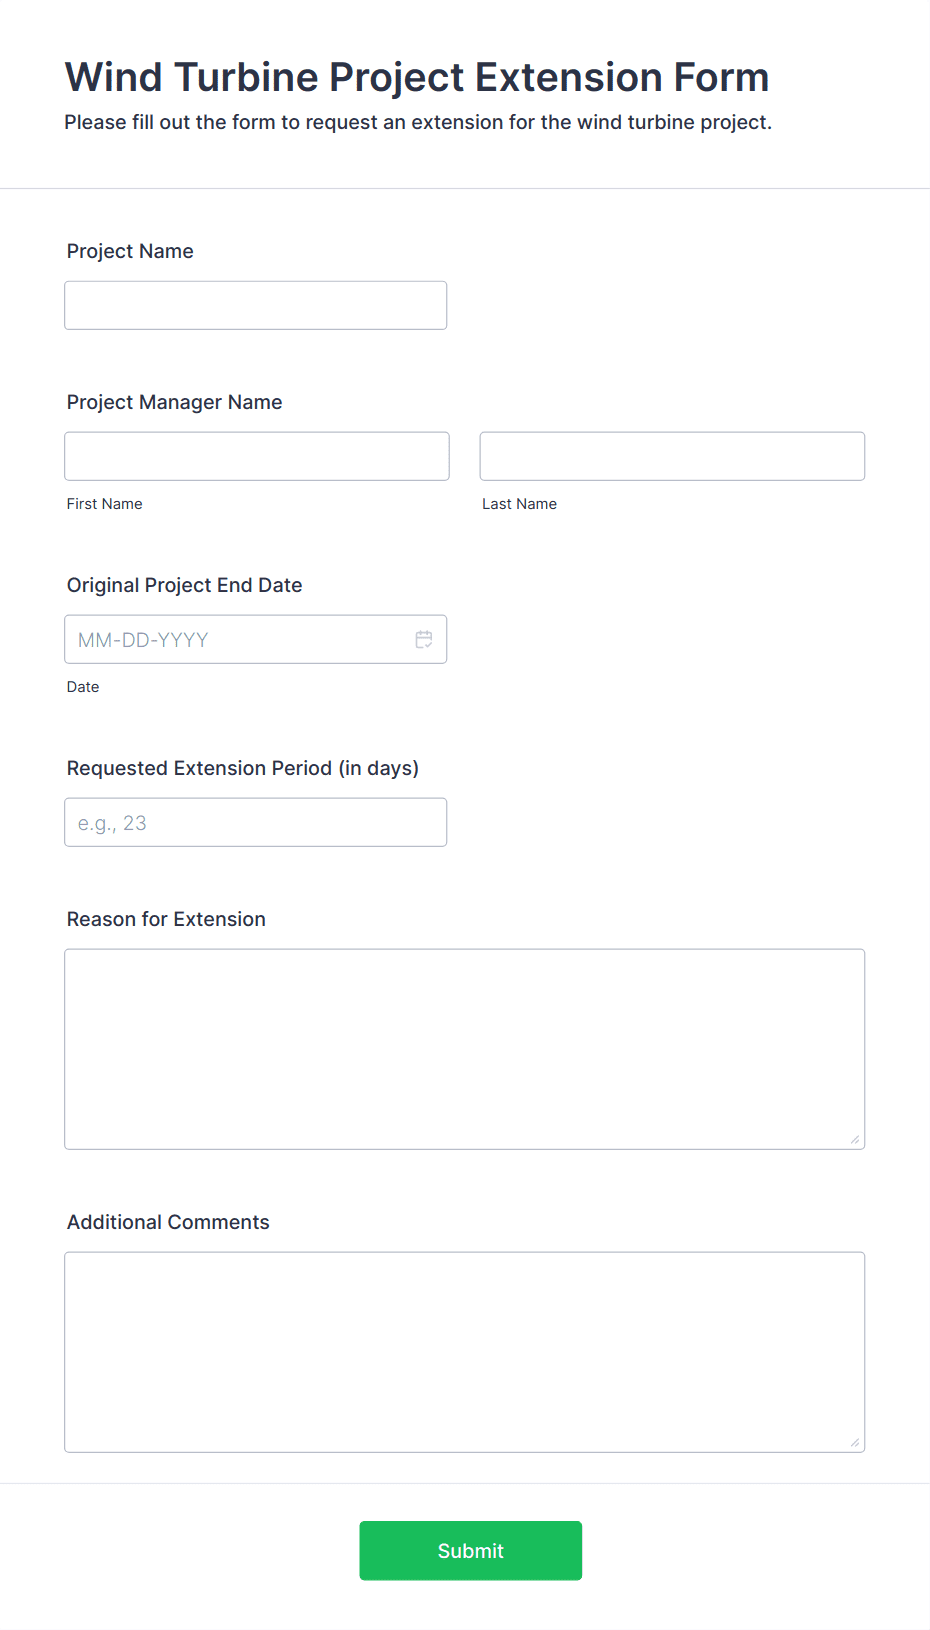Click the Project Manager Name label
The height and width of the screenshot is (1630, 930).
pos(175,402)
